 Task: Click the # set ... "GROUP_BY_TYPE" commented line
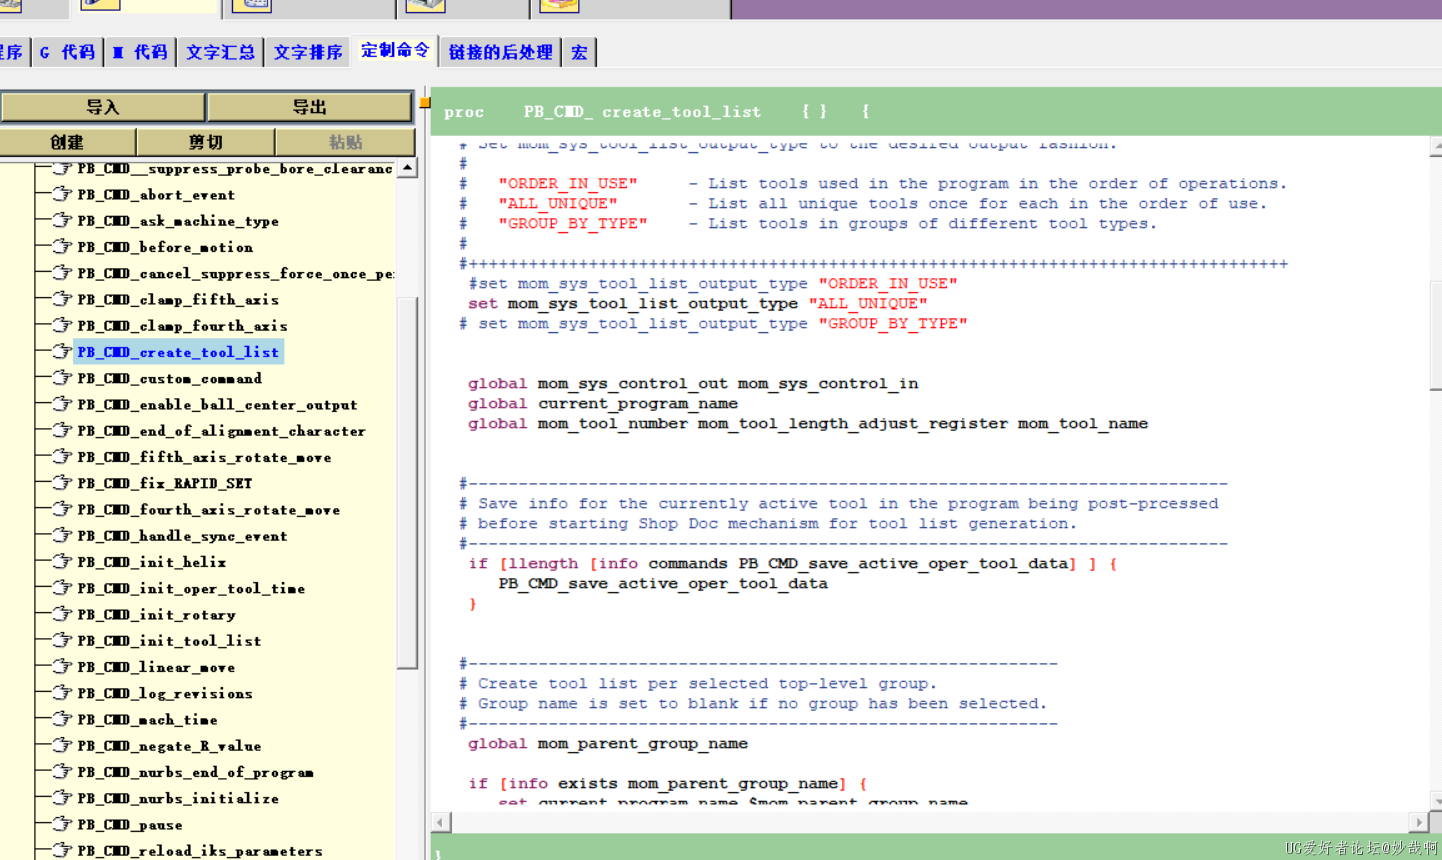click(x=712, y=323)
